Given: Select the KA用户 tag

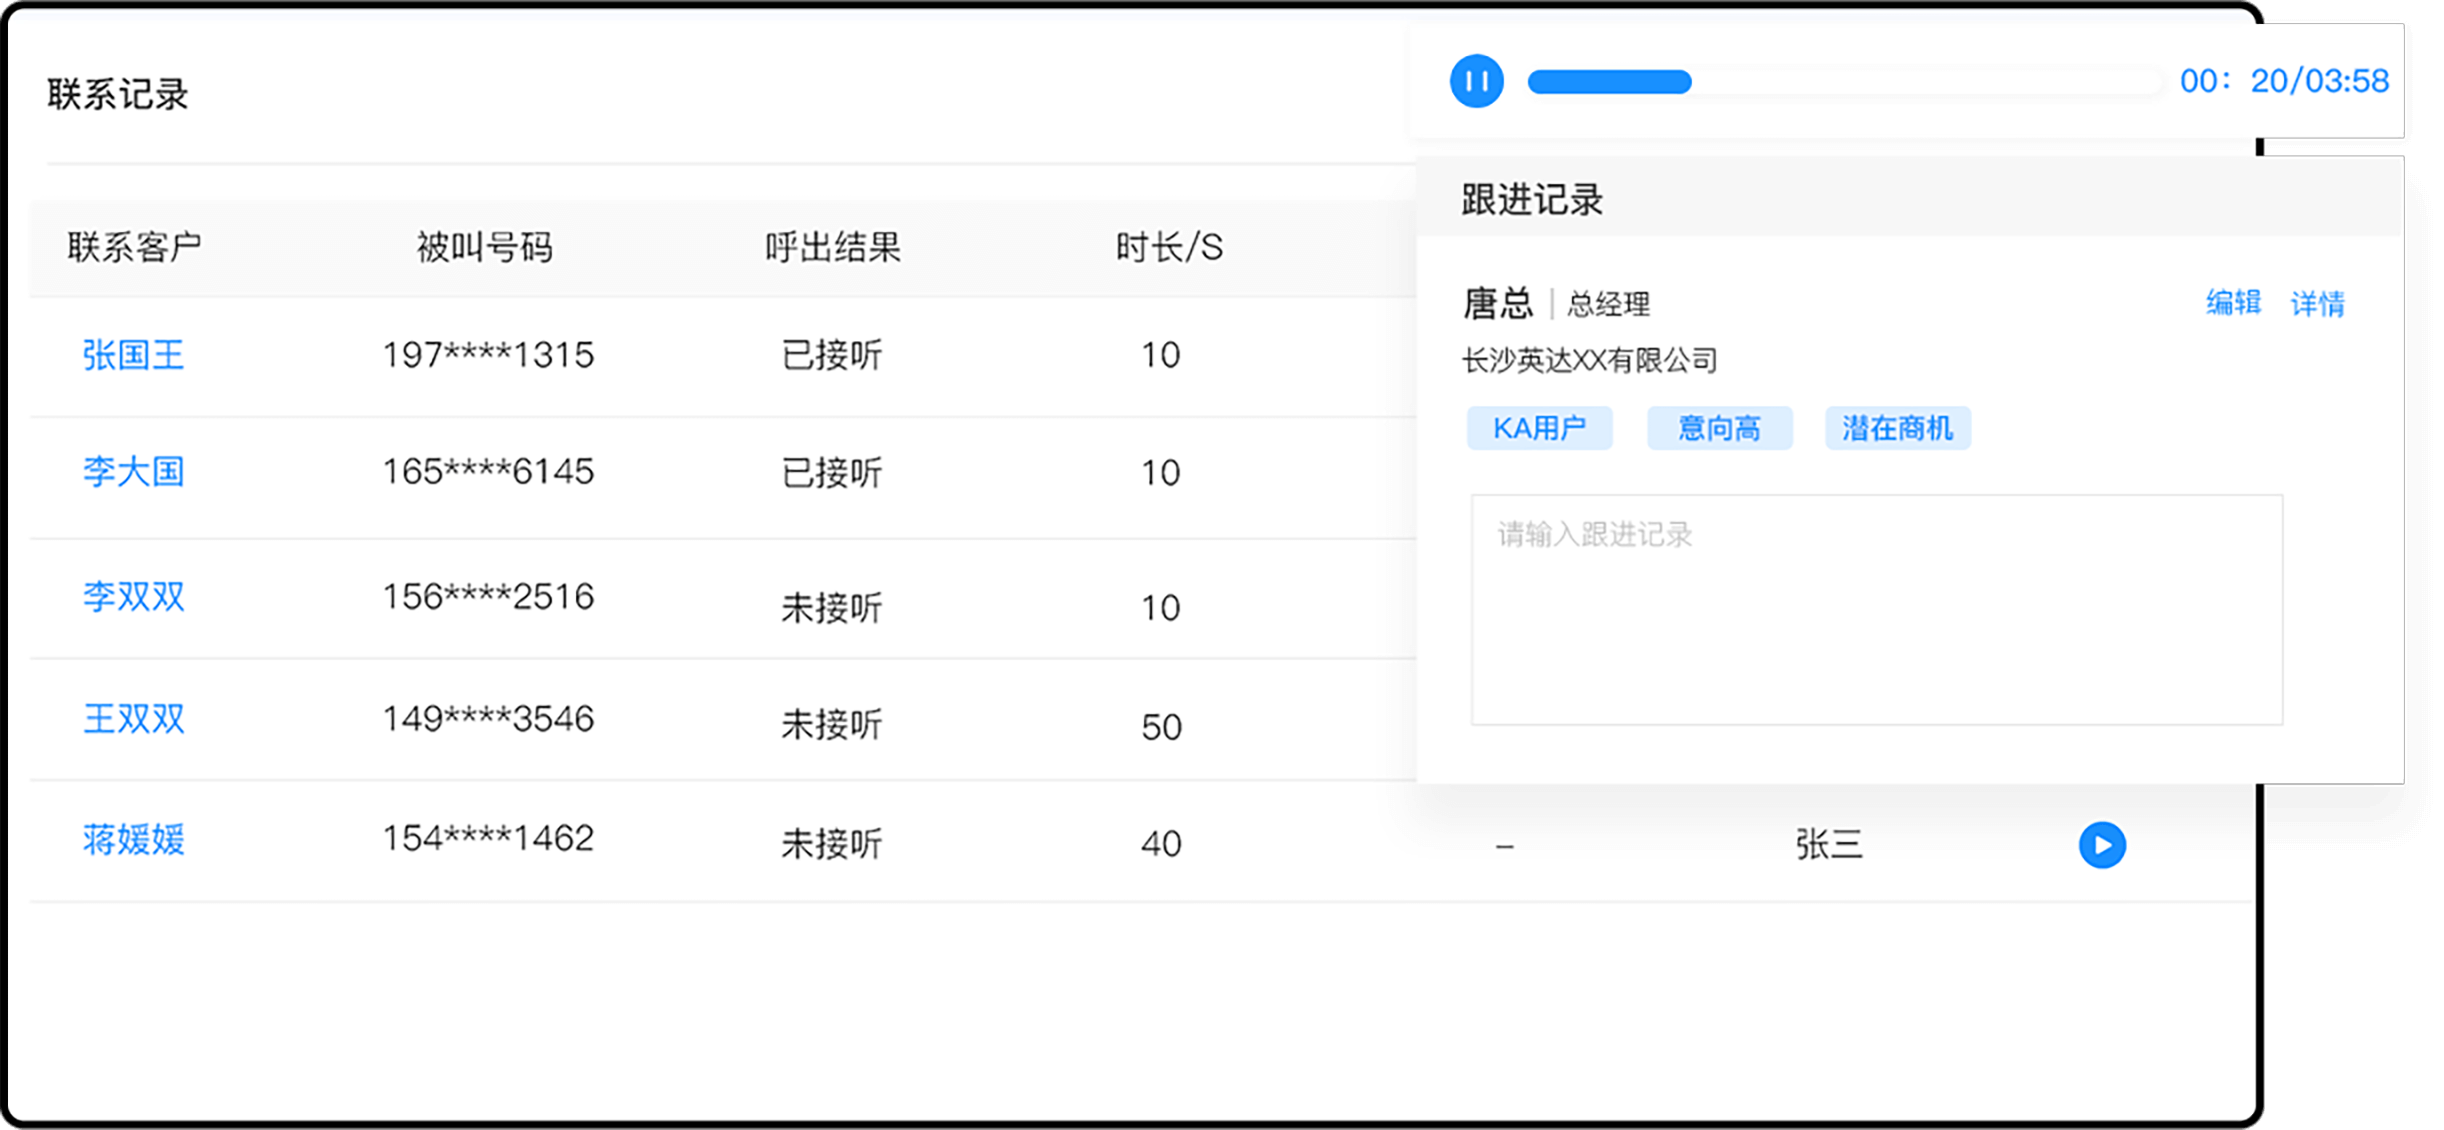Looking at the screenshot, I should (1539, 428).
